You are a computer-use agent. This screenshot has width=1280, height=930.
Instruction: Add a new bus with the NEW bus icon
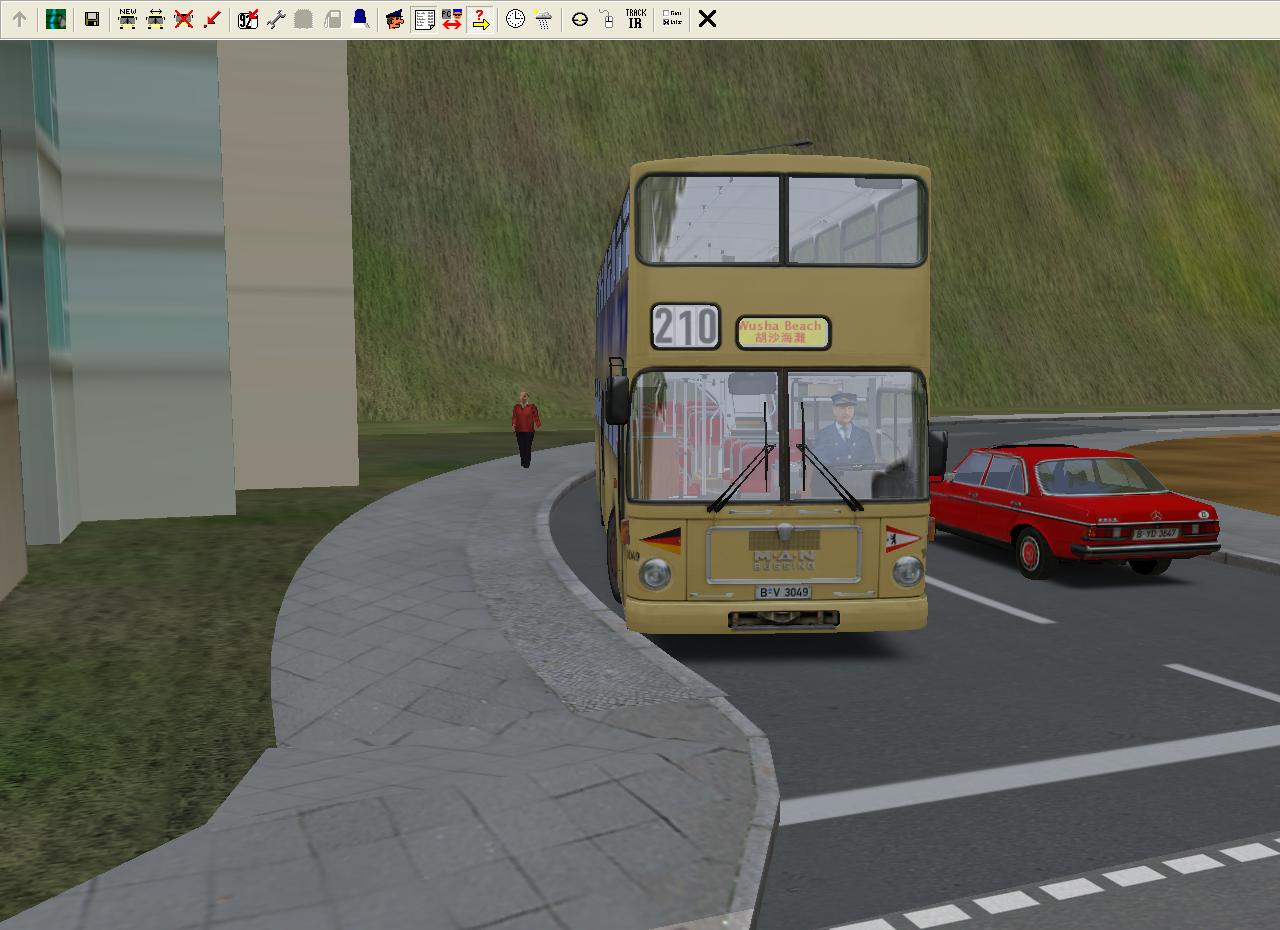[127, 19]
